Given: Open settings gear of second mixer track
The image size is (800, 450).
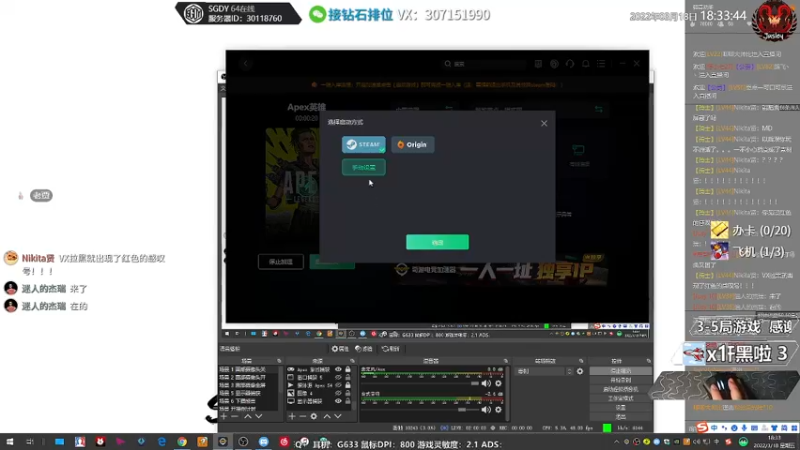Looking at the screenshot, I should pyautogui.click(x=498, y=409).
